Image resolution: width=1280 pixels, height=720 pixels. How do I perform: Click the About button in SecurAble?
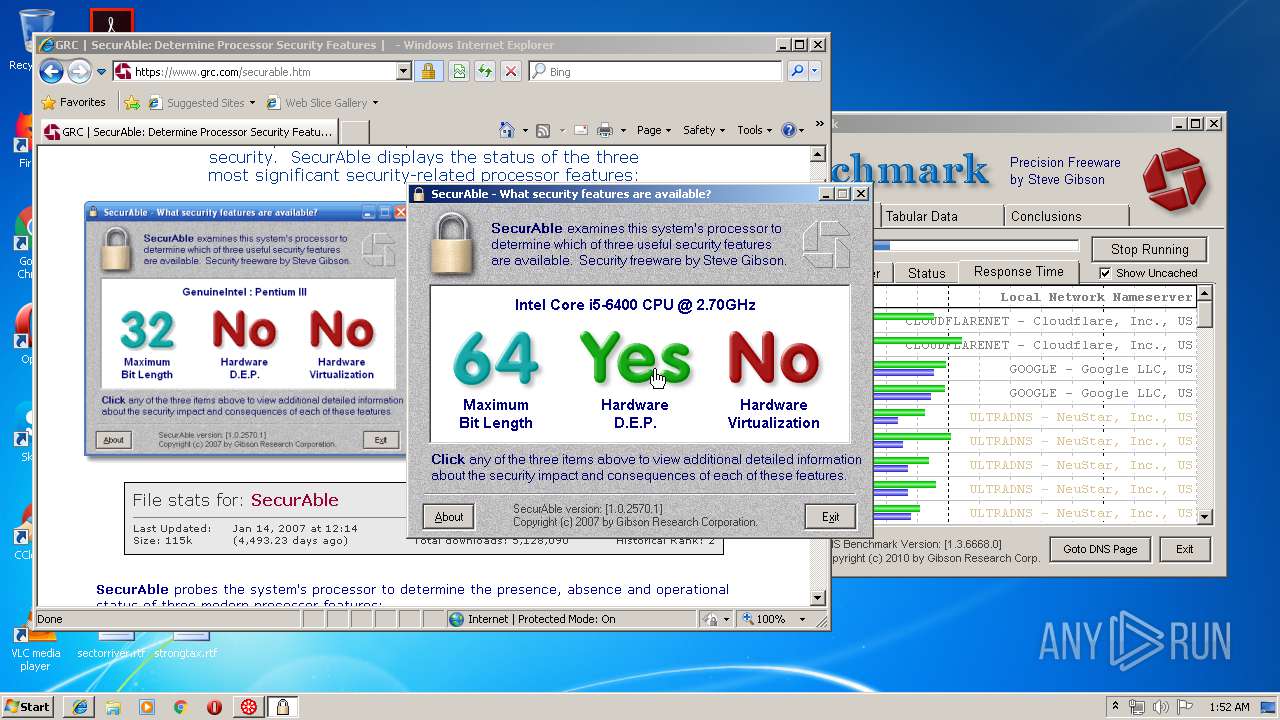point(448,517)
